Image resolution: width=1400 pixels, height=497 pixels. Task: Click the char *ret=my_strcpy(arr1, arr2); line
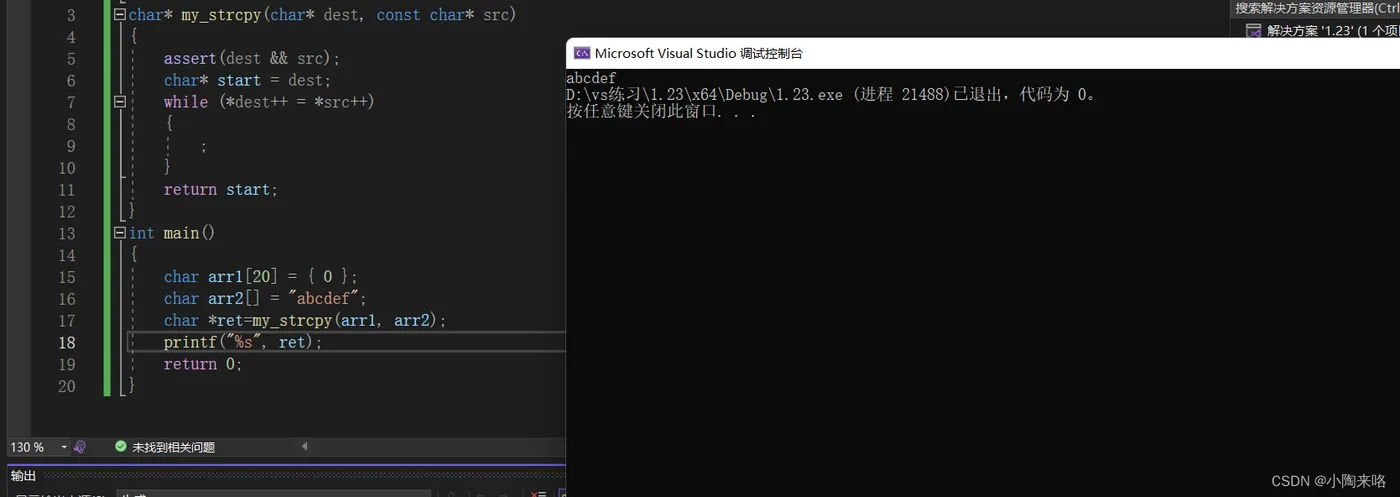[x=305, y=321]
